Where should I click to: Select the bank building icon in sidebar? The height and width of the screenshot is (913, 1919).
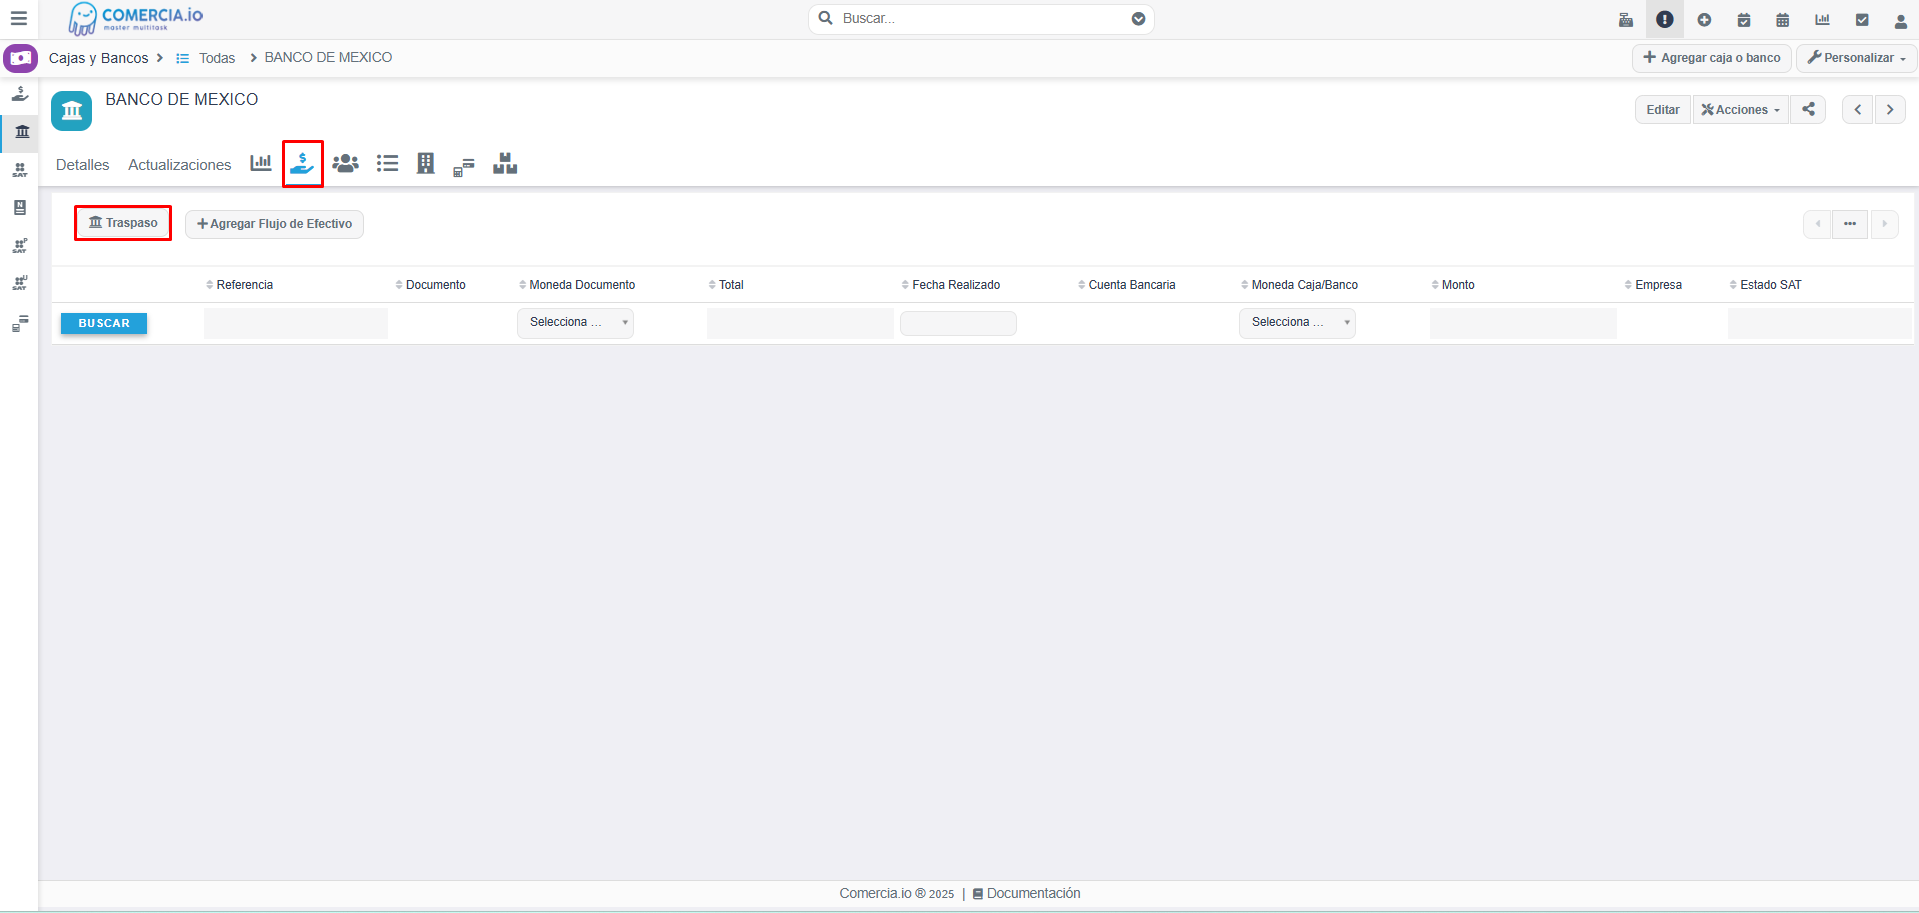coord(21,131)
